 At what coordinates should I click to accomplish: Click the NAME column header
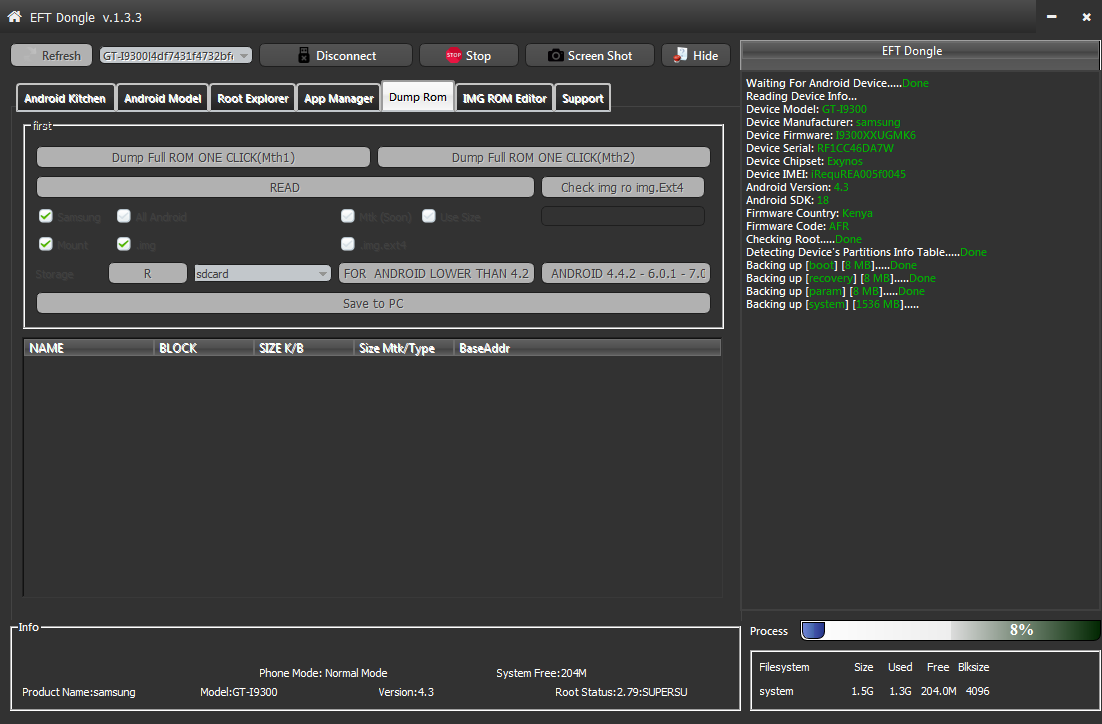tap(89, 348)
